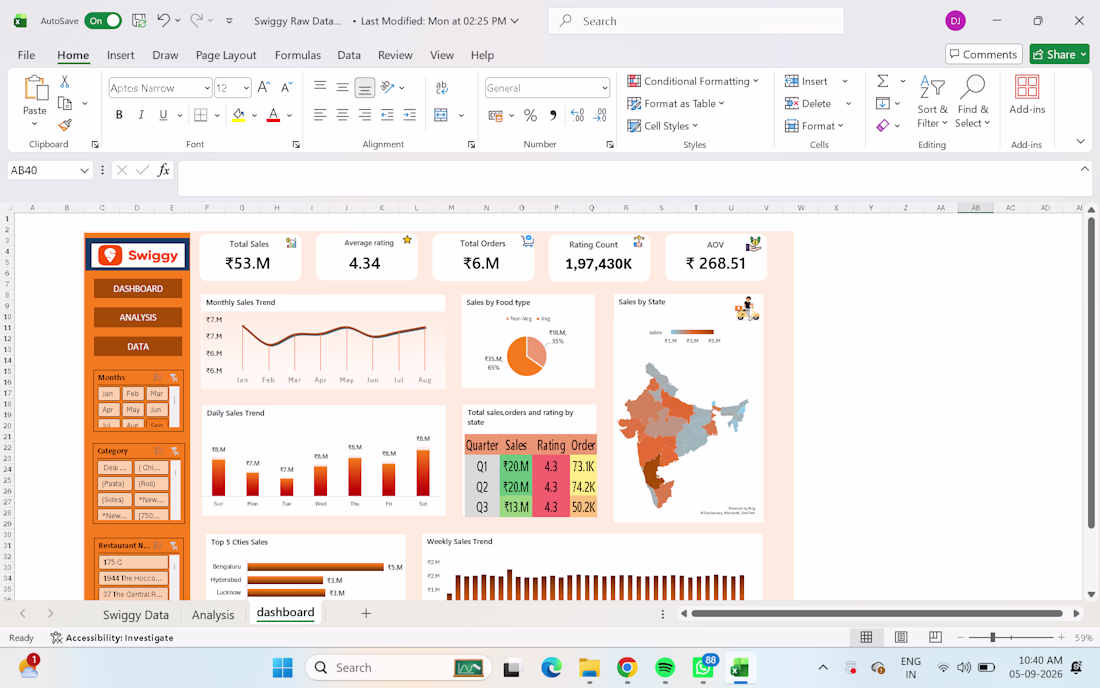Click Delete cells button
1100x688 pixels.
coord(807,103)
